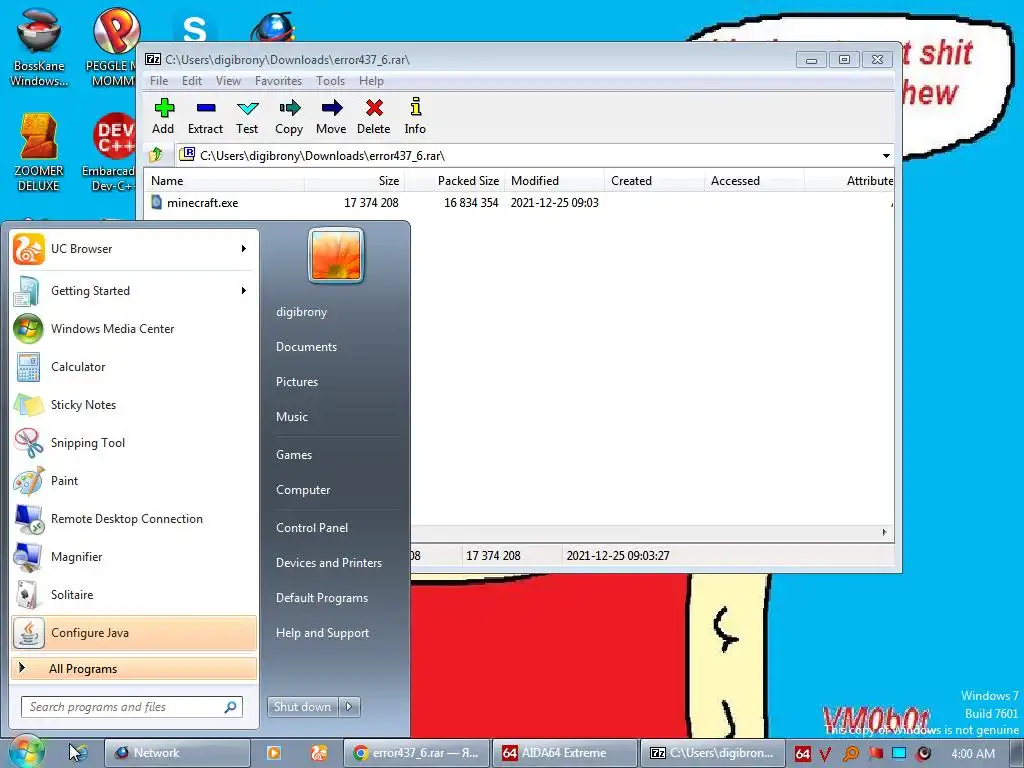Open Pictures from Start menu
1024x768 pixels.
(x=297, y=382)
